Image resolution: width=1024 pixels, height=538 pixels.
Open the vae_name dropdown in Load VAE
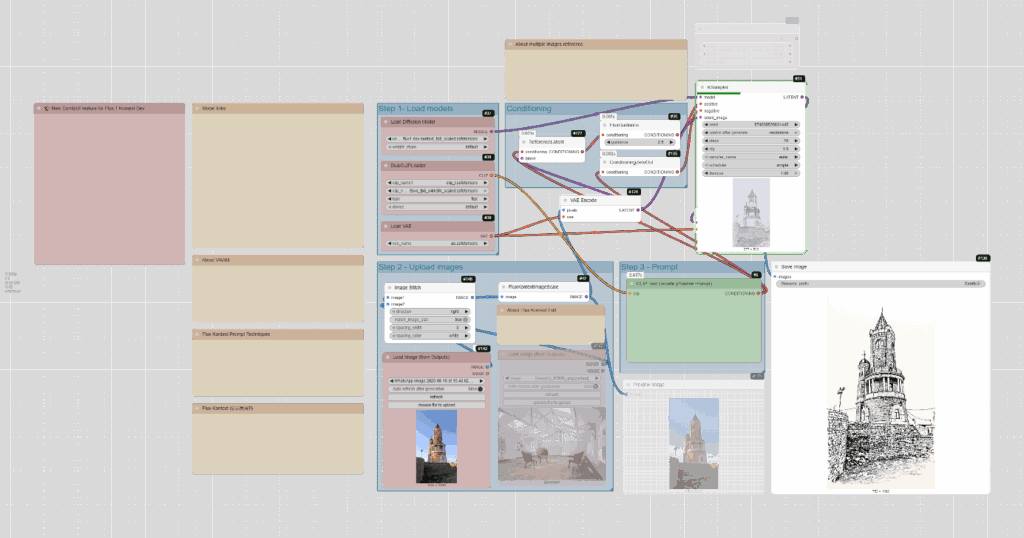point(436,244)
